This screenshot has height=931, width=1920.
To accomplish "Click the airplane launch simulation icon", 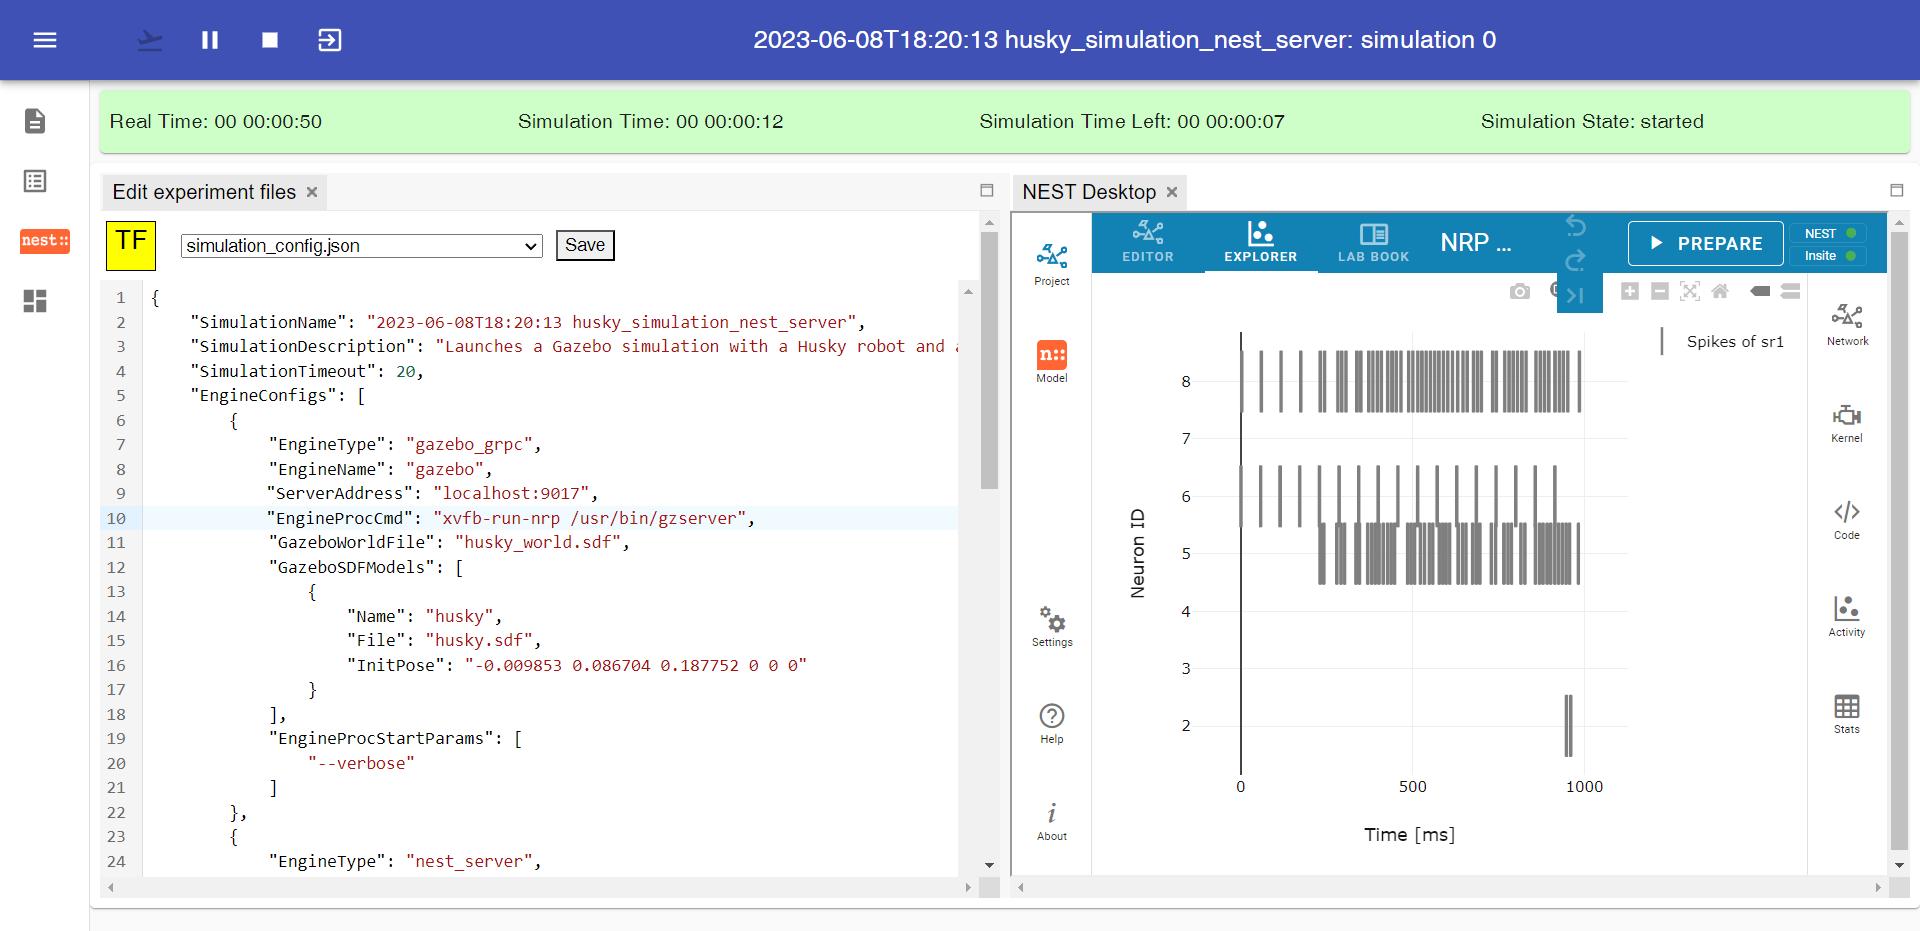I will [150, 40].
